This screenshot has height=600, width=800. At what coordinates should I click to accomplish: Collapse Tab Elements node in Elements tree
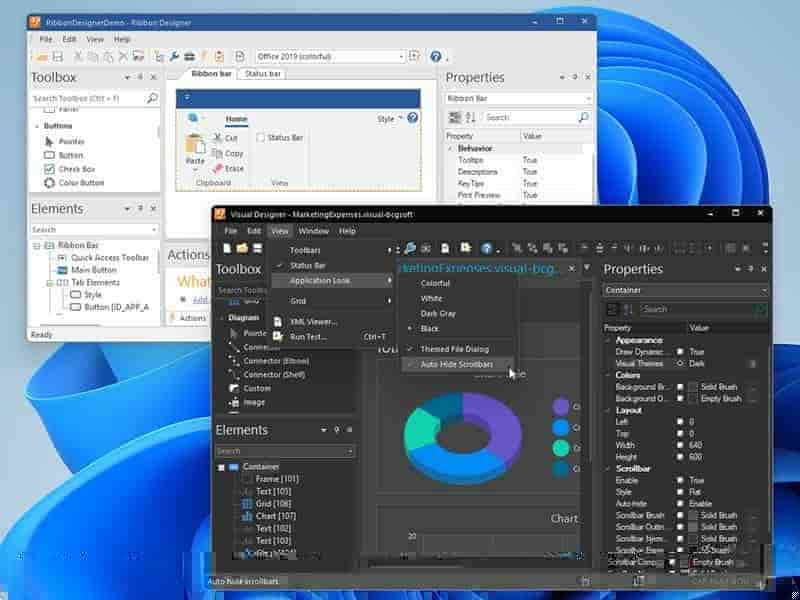point(49,283)
